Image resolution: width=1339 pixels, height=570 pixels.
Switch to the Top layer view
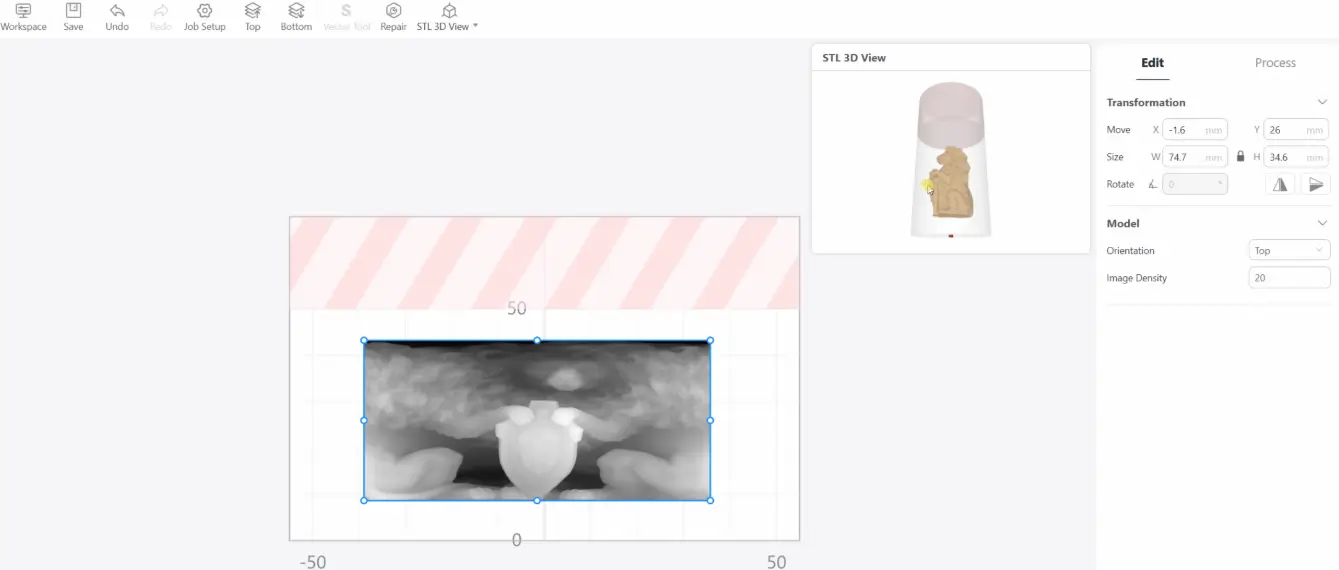point(253,17)
